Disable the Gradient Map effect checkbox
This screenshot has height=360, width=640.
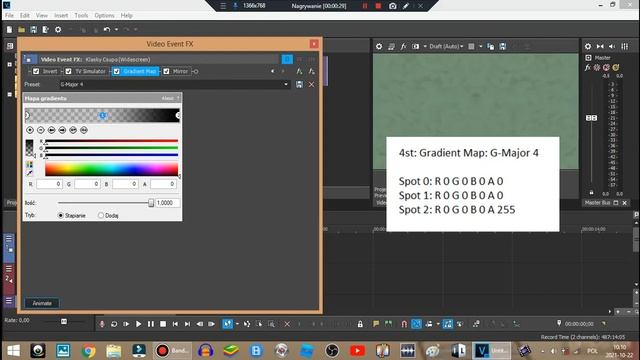point(116,71)
